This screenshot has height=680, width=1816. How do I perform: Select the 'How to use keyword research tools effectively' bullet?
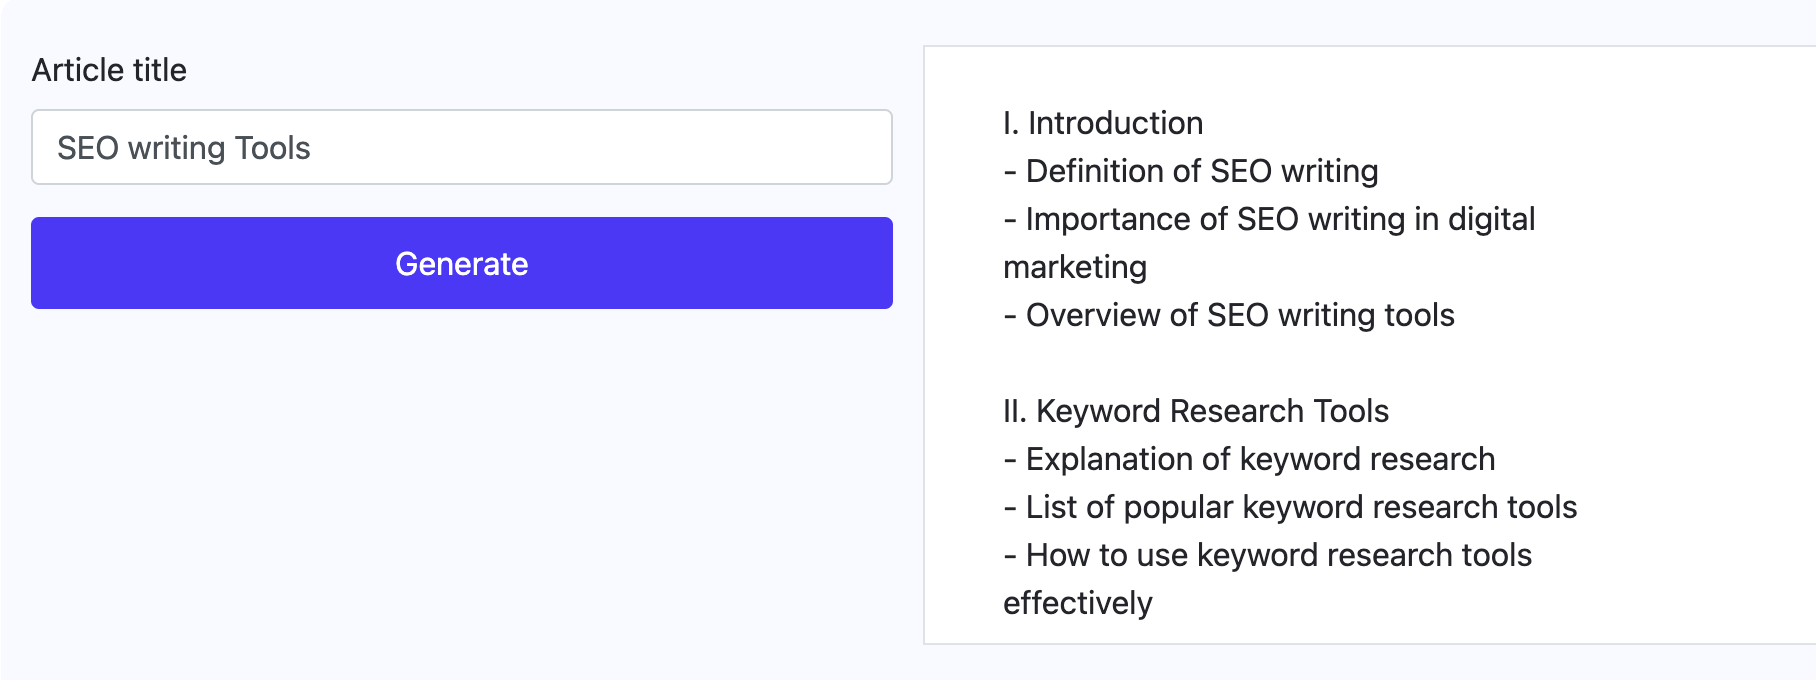click(x=1266, y=554)
